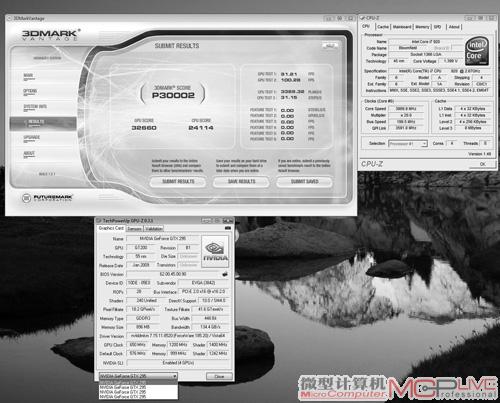Click Driver Version field in GPU-Z

[178, 336]
